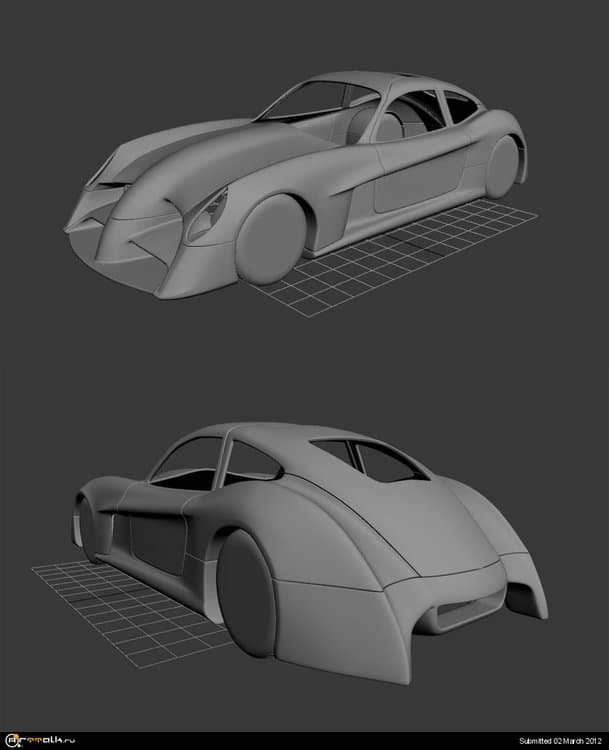Select the rear-view car model render
This screenshot has width=609, height=750.
pos(310,553)
